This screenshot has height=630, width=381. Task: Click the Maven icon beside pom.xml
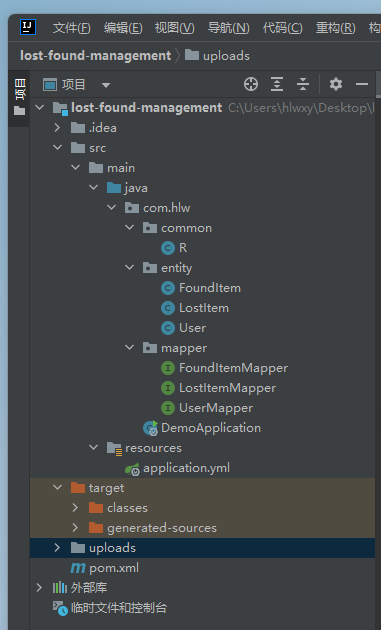78,568
